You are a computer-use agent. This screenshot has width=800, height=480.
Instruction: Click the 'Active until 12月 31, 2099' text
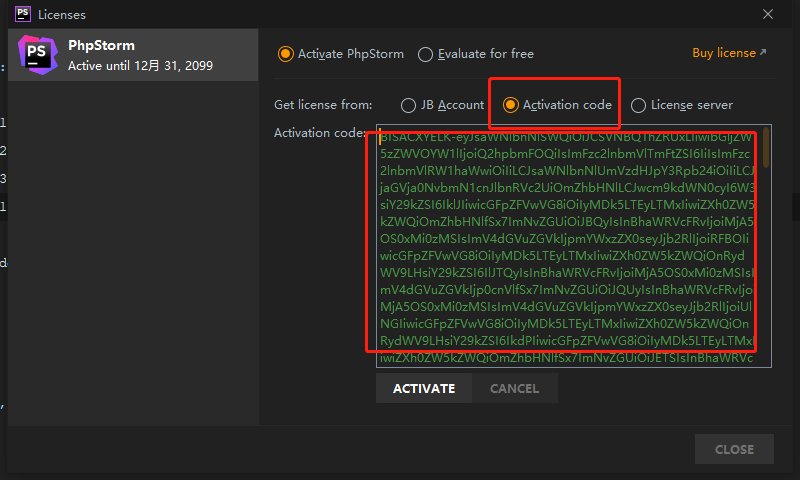click(x=140, y=65)
